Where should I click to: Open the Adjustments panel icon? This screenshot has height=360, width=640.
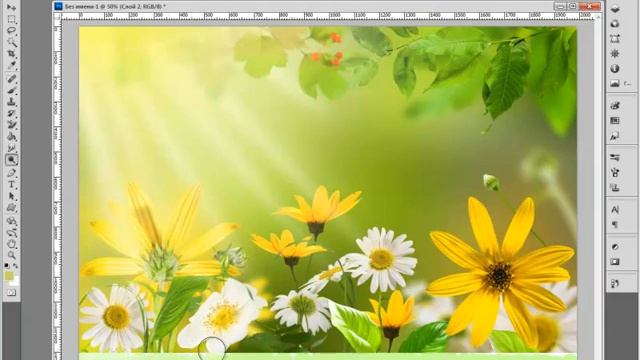[x=615, y=247]
